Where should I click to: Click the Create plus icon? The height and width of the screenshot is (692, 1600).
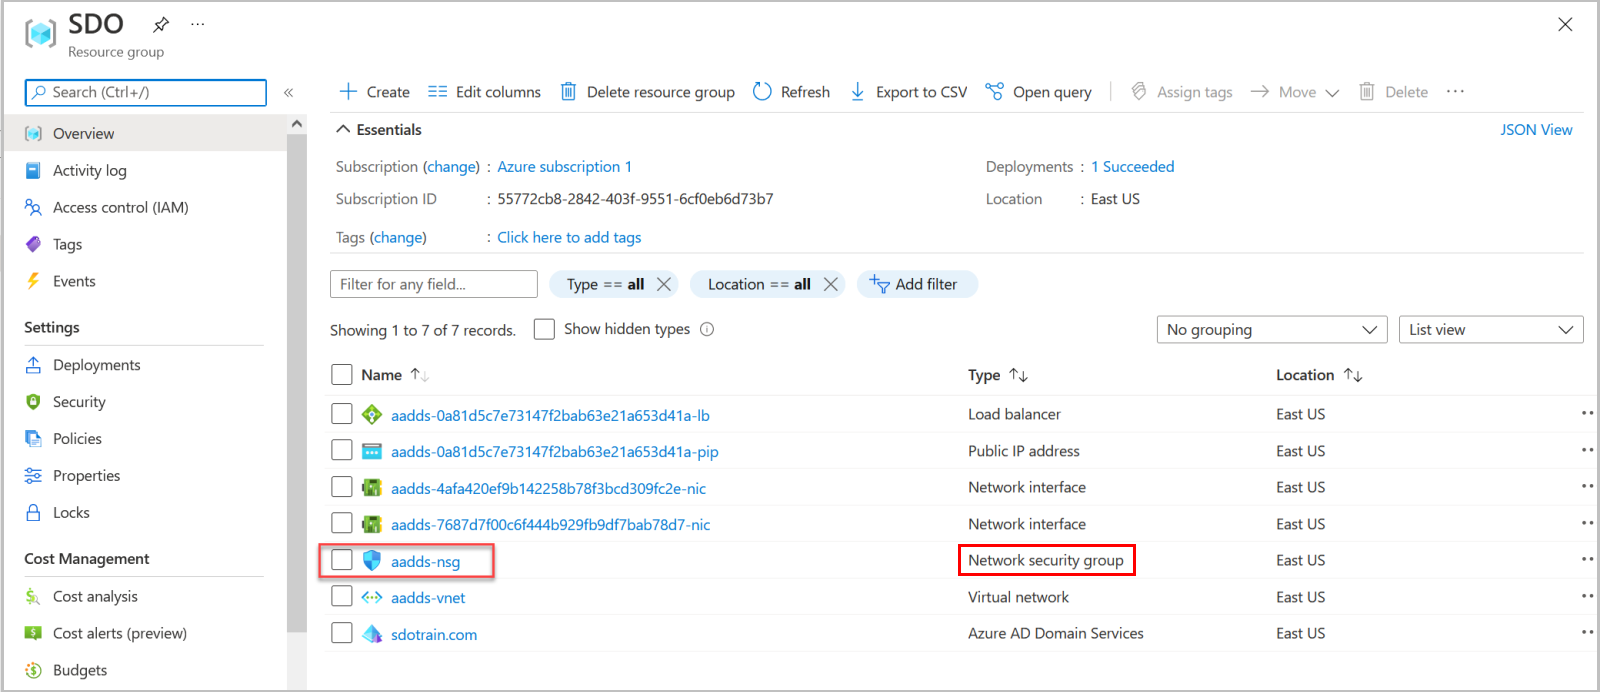click(x=348, y=92)
